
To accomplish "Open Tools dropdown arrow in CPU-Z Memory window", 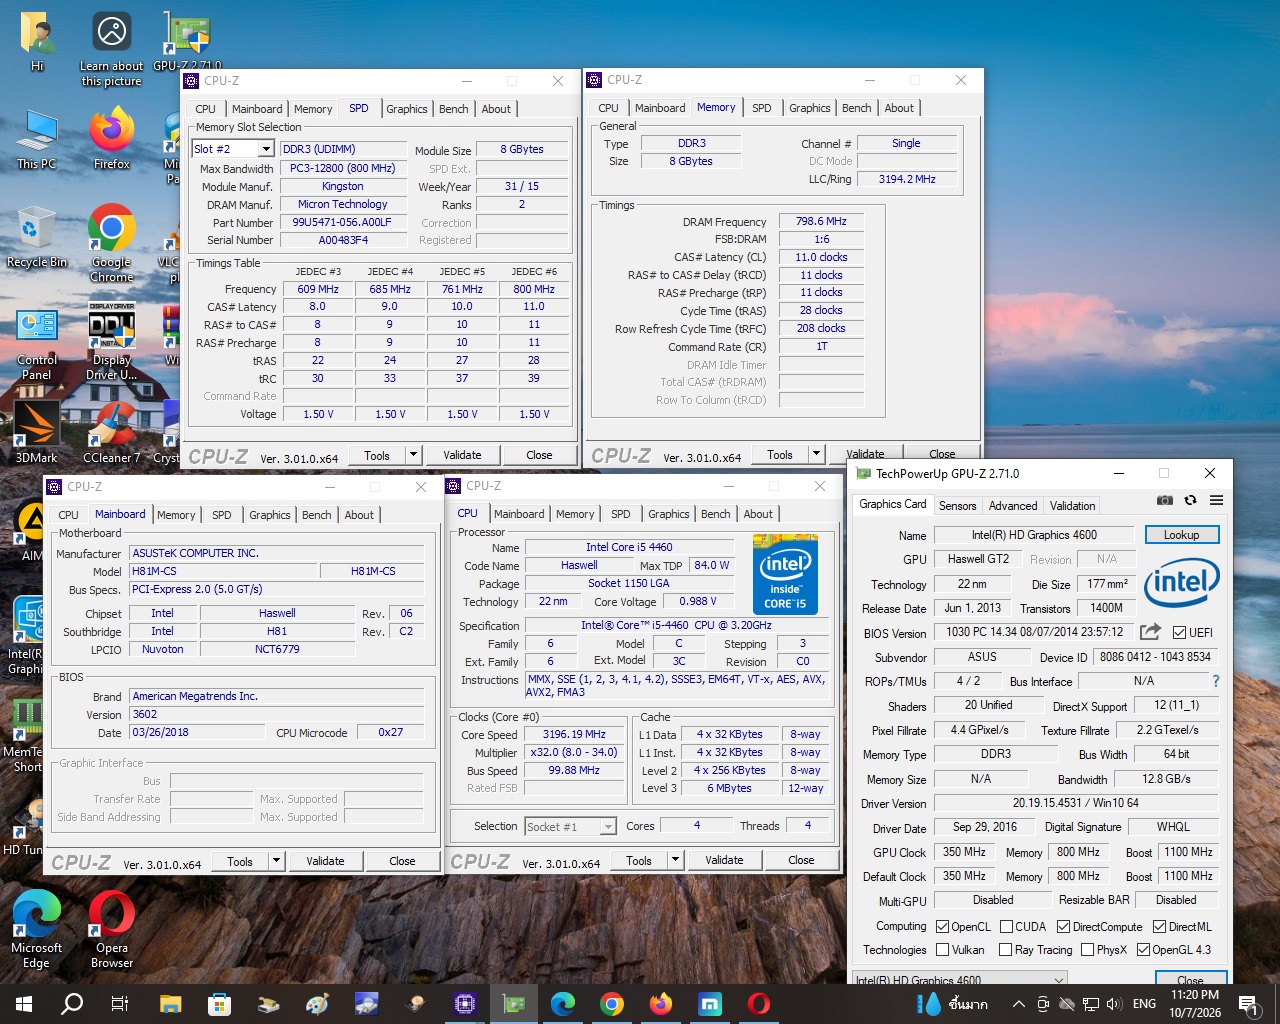I will (815, 454).
